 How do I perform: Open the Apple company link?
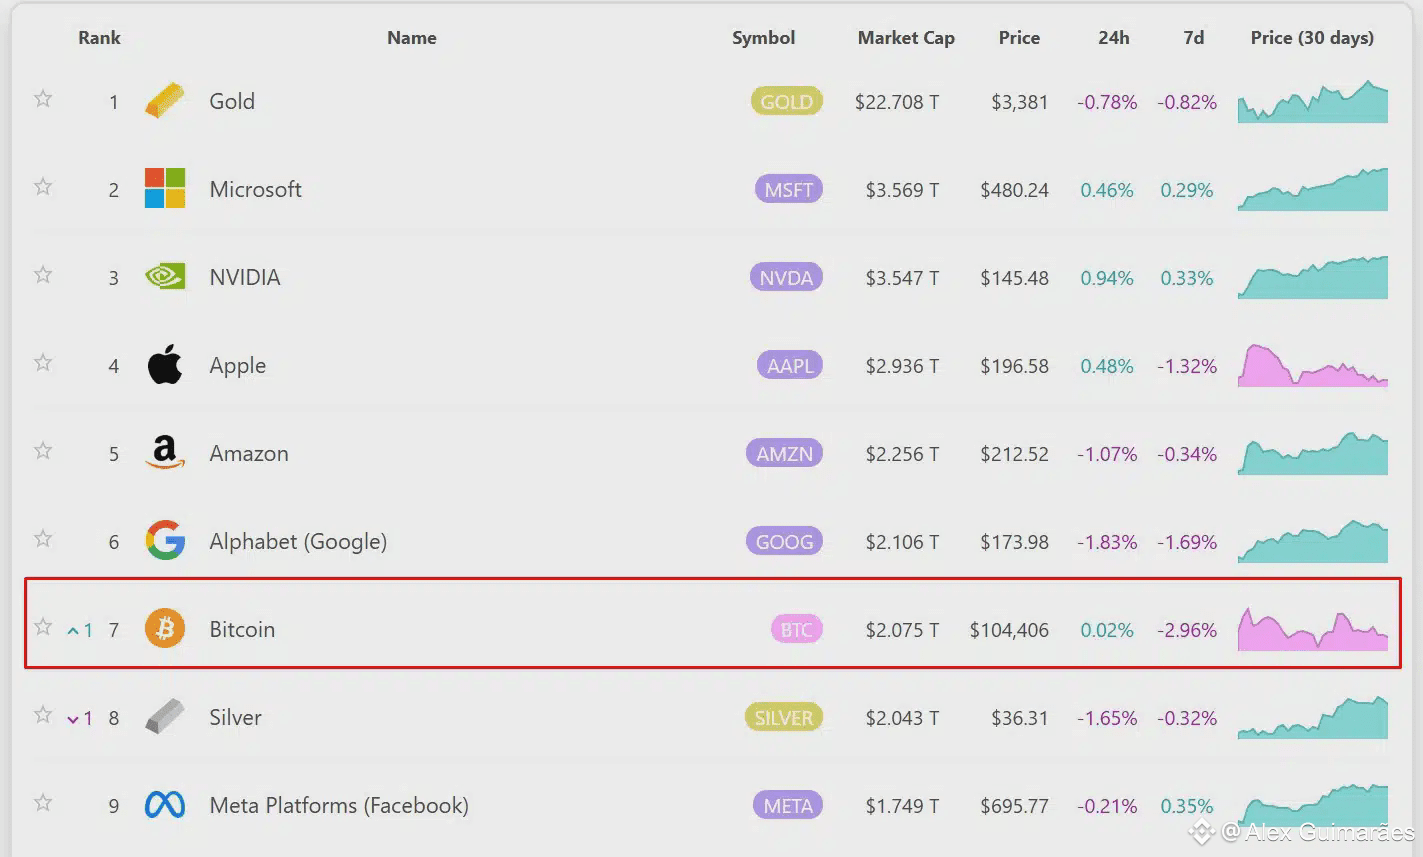[x=238, y=366]
